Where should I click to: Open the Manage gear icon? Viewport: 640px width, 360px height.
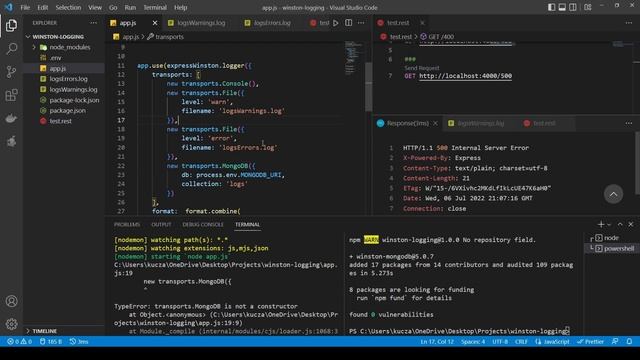tap(11, 324)
